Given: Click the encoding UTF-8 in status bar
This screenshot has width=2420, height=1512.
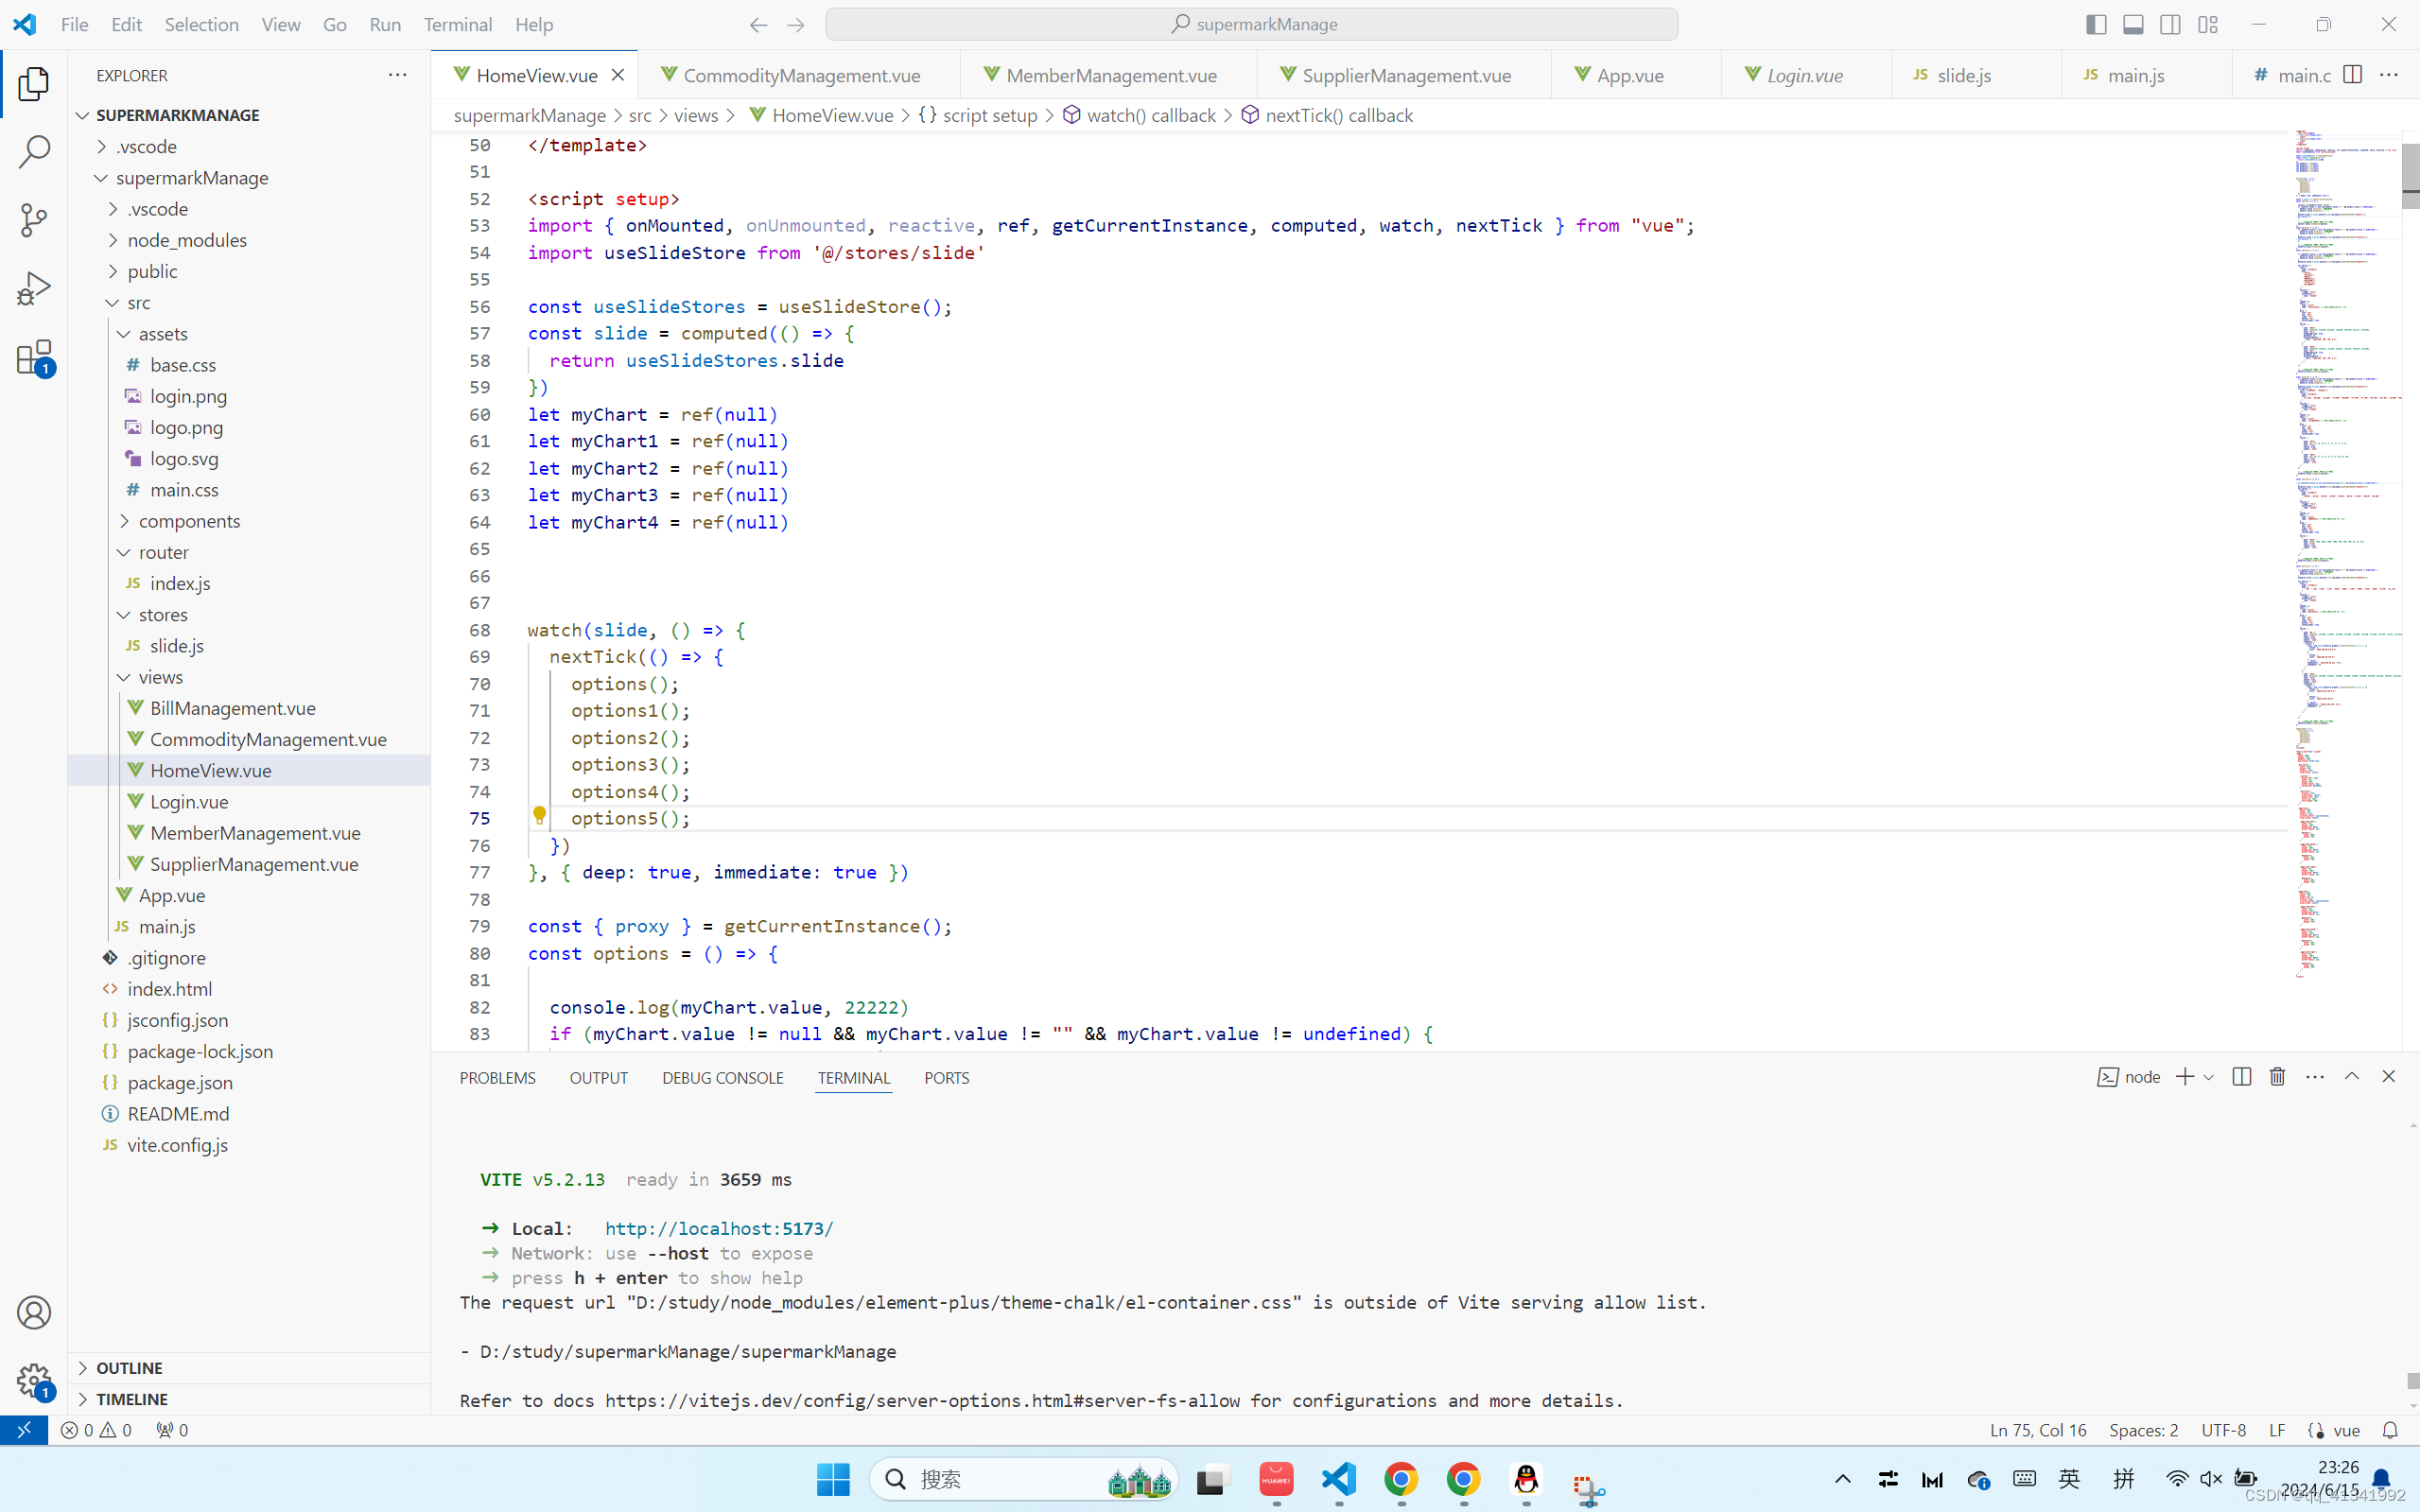Looking at the screenshot, I should [2223, 1430].
